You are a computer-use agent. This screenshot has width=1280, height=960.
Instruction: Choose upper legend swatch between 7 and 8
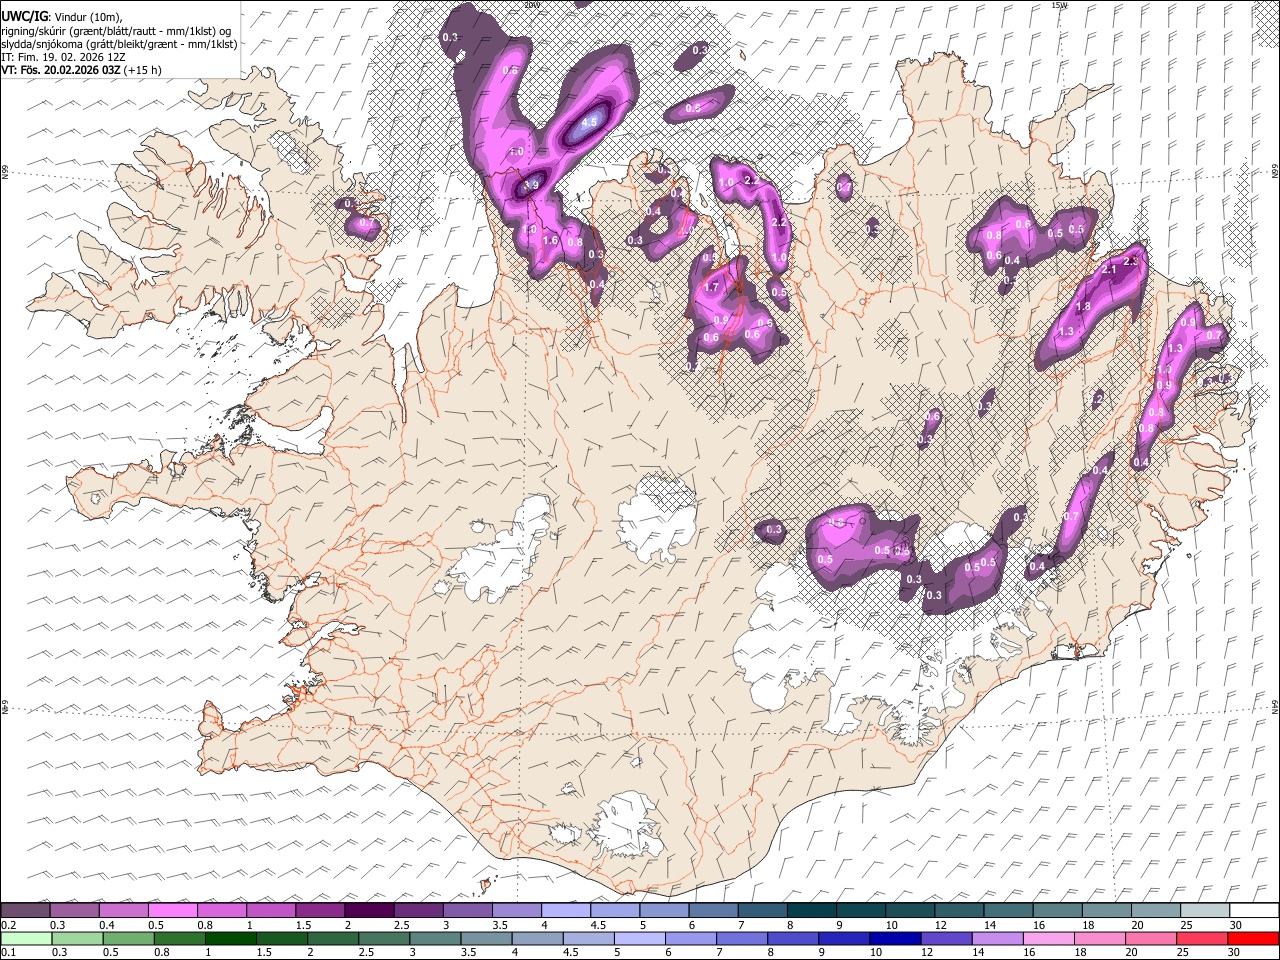[761, 910]
